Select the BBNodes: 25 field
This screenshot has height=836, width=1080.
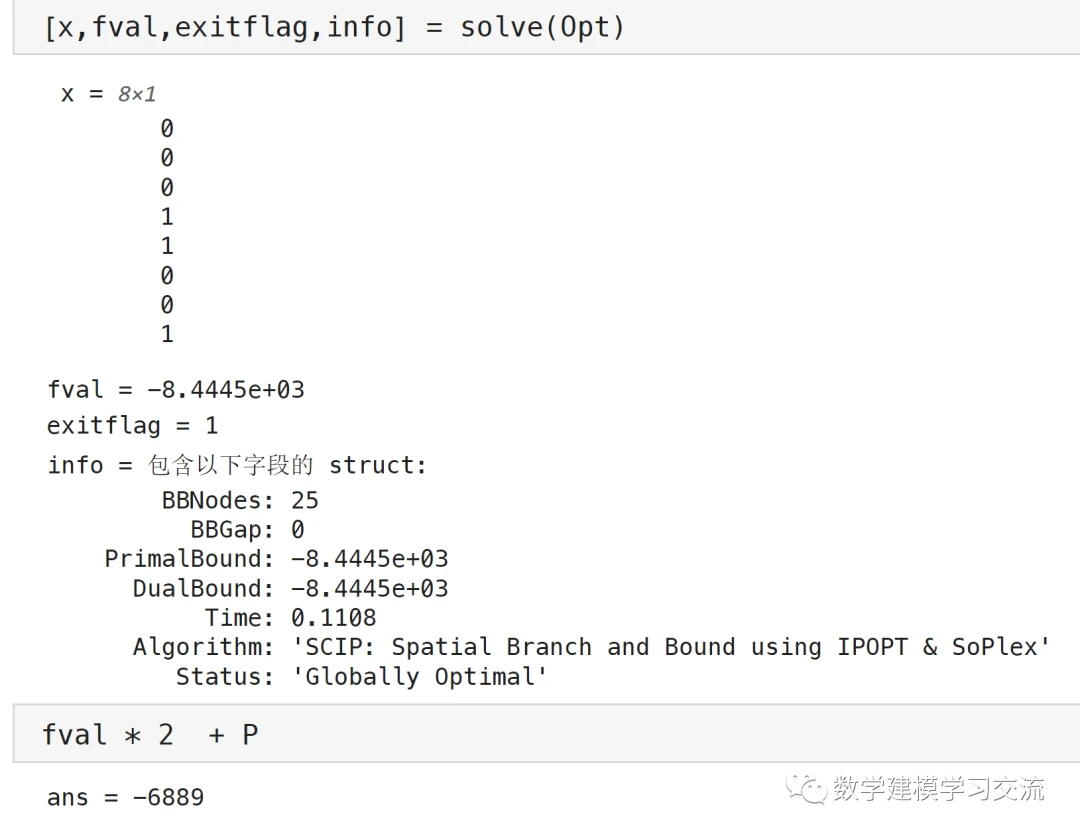pyautogui.click(x=240, y=500)
